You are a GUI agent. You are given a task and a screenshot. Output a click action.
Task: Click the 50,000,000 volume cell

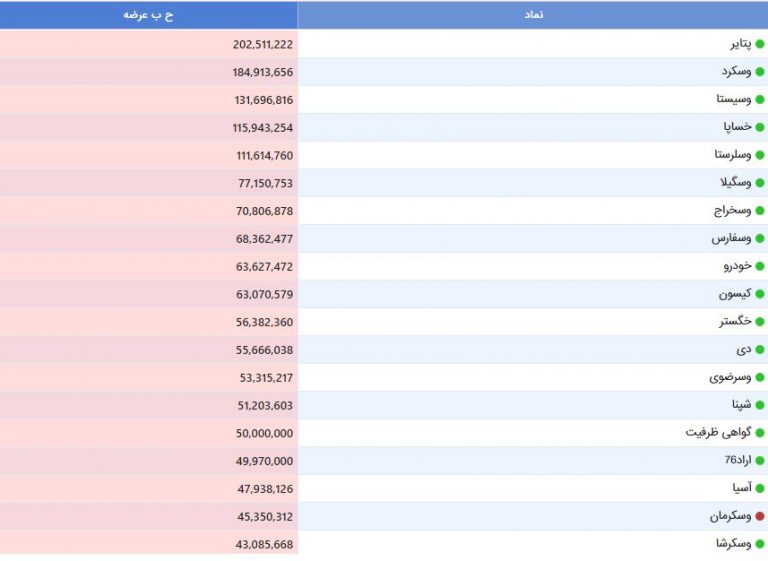264,434
